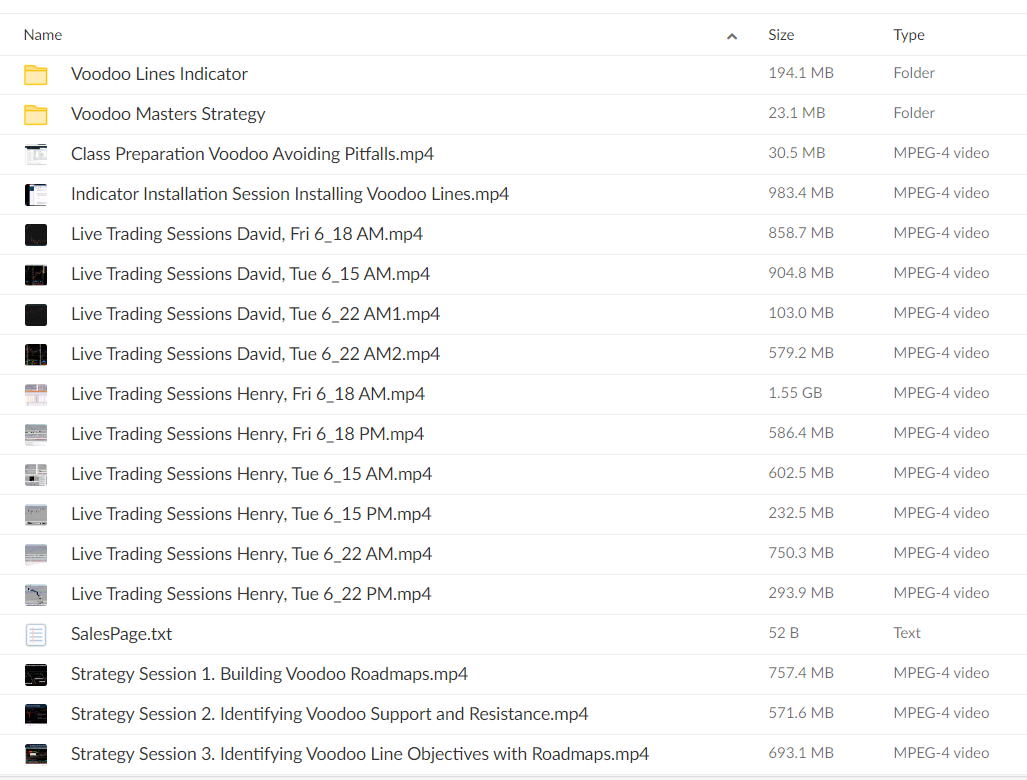Open the Voodoo Lines Indicator folder icon
Image resolution: width=1027 pixels, height=780 pixels.
36,75
